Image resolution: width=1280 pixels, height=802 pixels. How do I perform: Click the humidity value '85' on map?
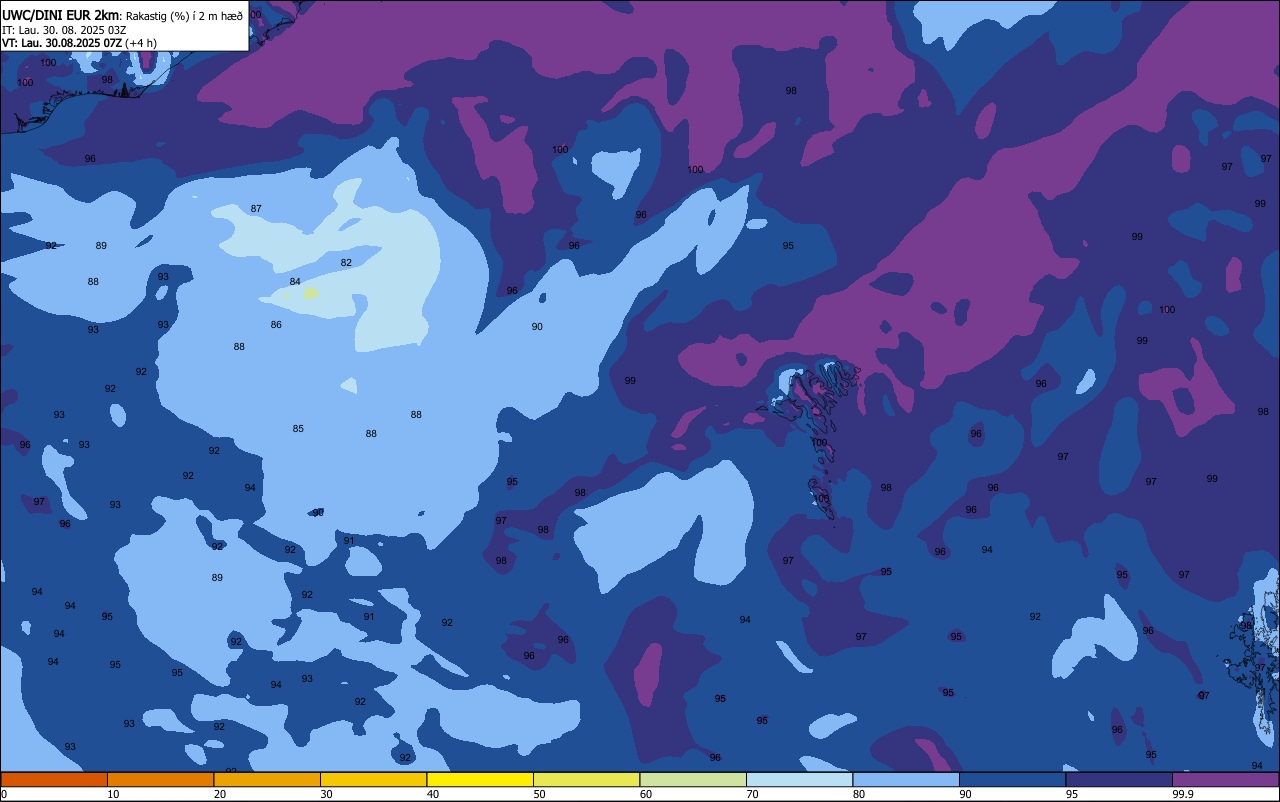(x=298, y=428)
